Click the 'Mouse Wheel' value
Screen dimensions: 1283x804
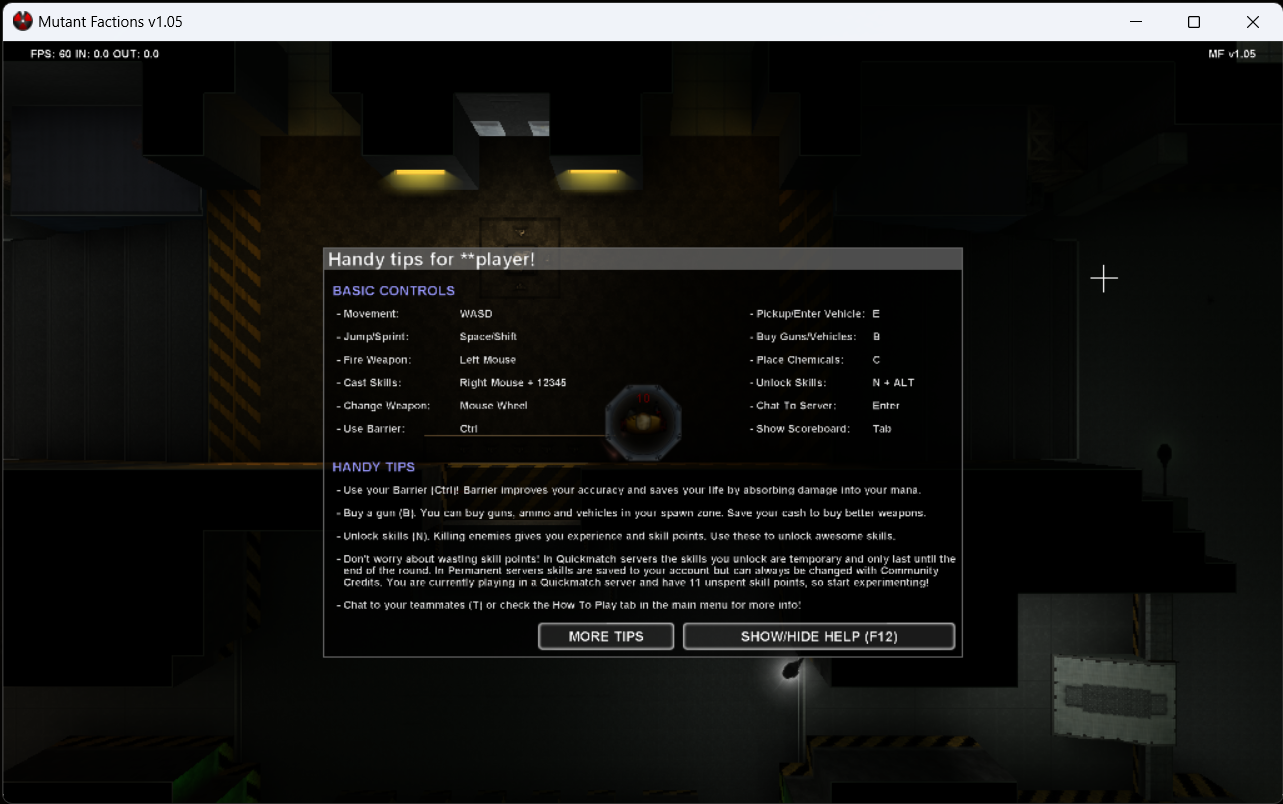pos(493,406)
